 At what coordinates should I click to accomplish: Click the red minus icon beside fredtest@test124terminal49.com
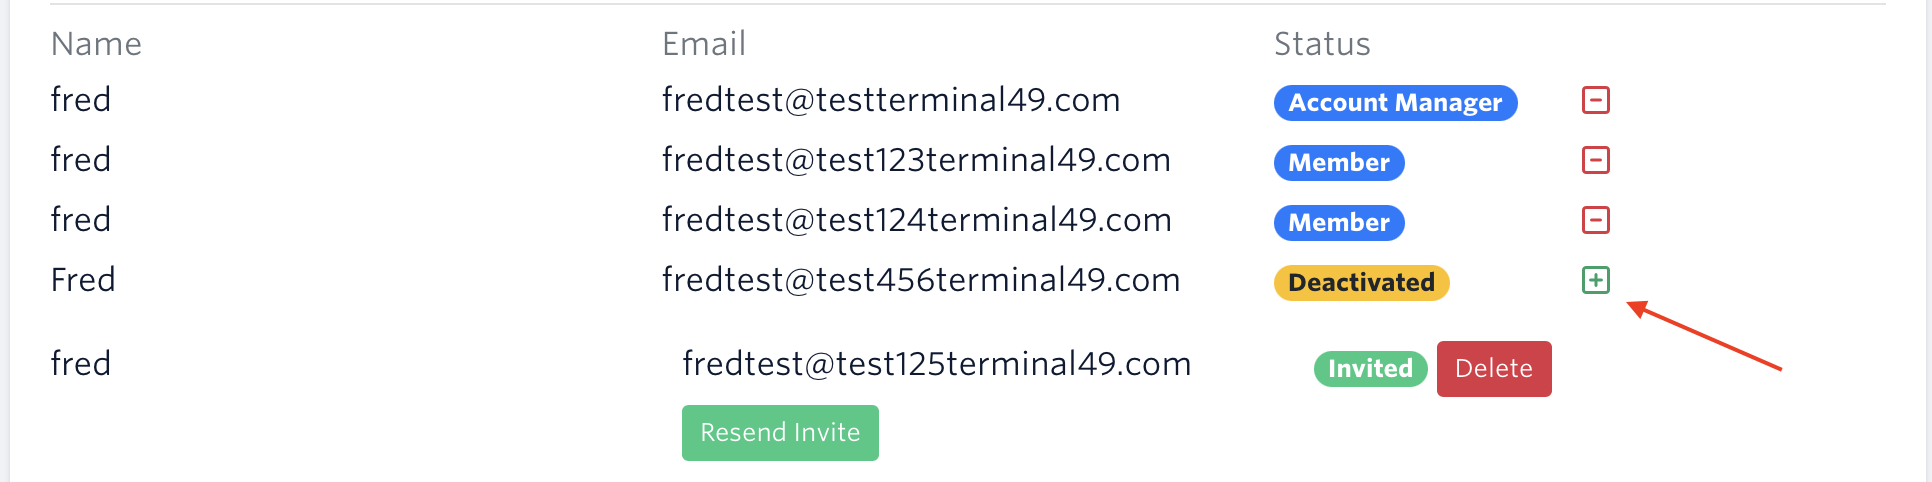[1595, 220]
